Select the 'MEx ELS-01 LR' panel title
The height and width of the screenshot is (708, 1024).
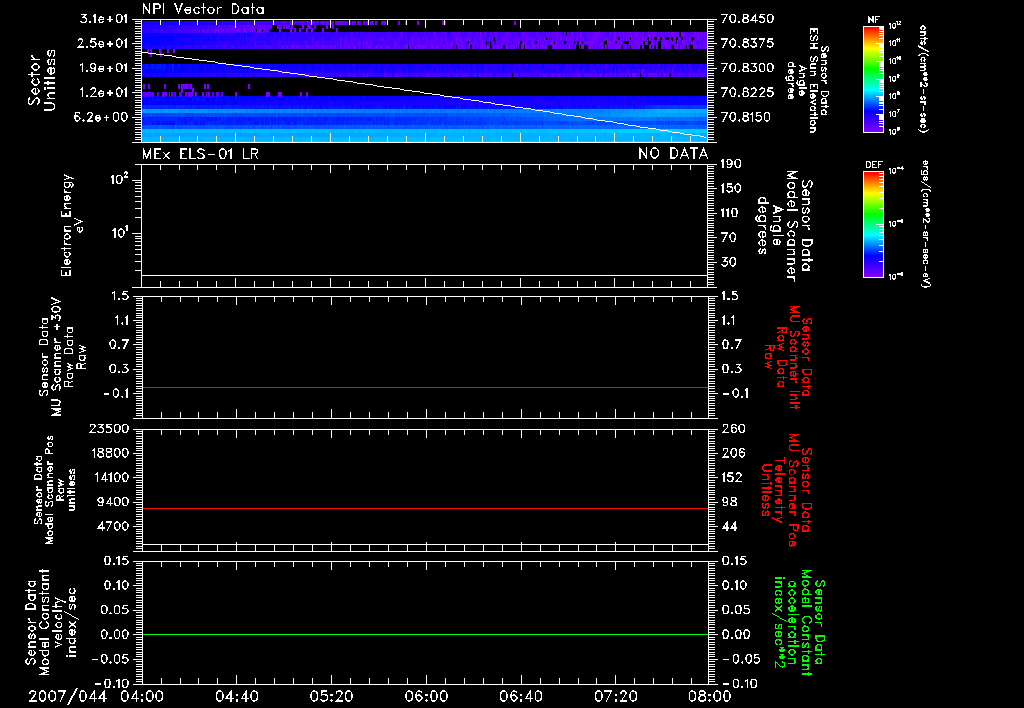tap(200, 153)
